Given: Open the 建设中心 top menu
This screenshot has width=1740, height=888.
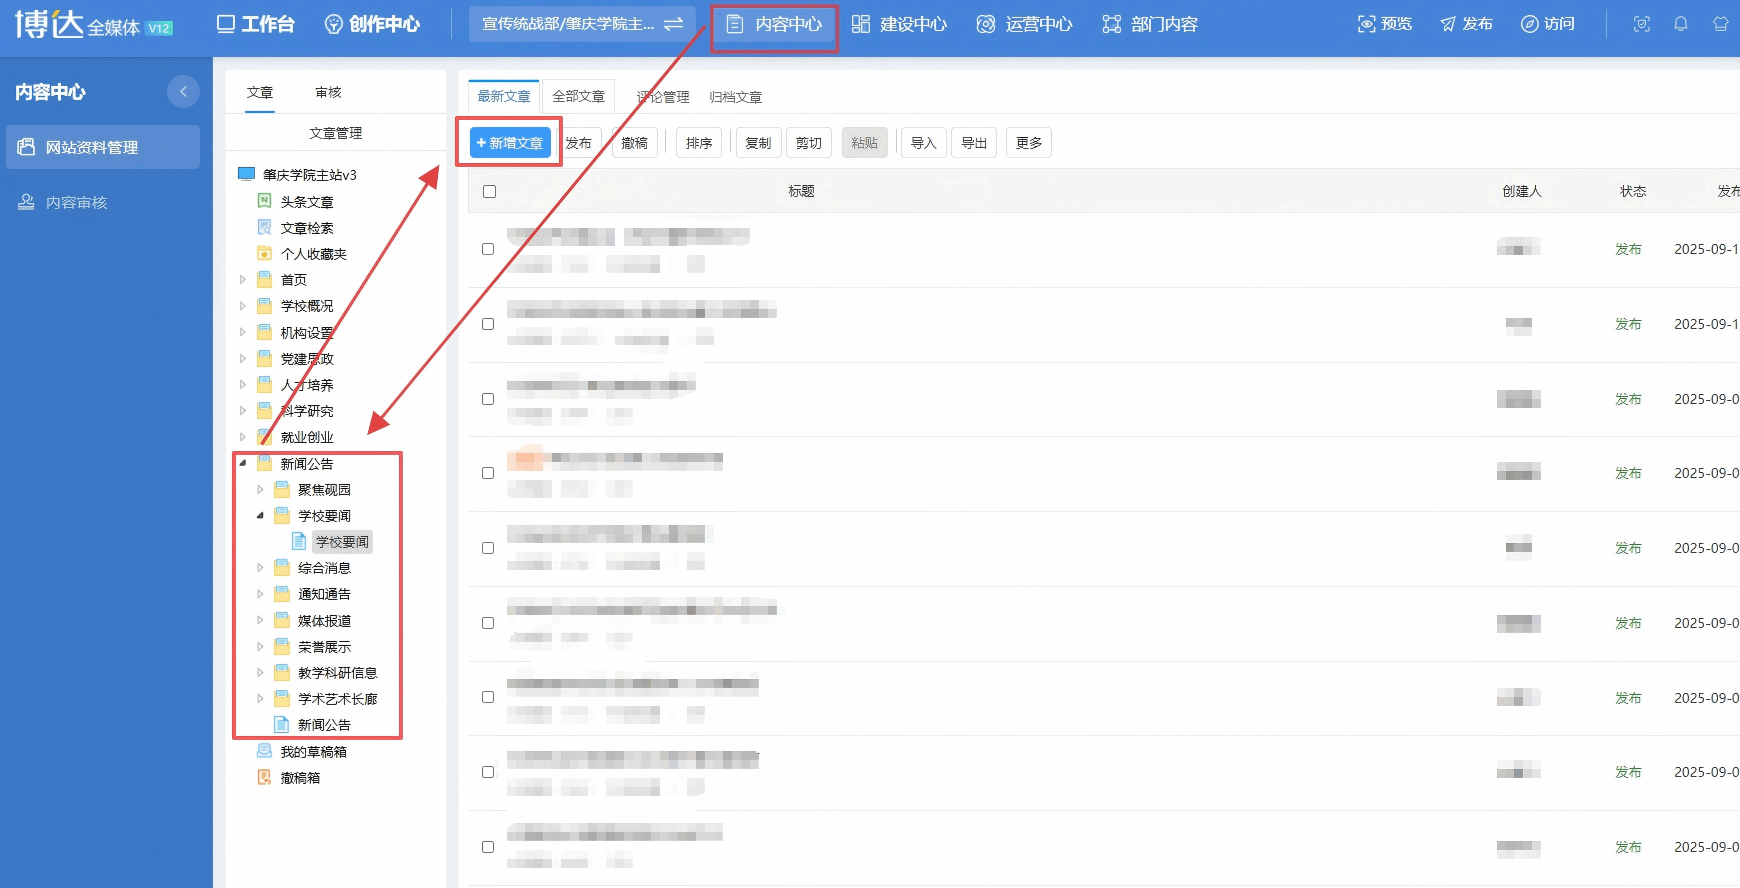Looking at the screenshot, I should pos(899,24).
